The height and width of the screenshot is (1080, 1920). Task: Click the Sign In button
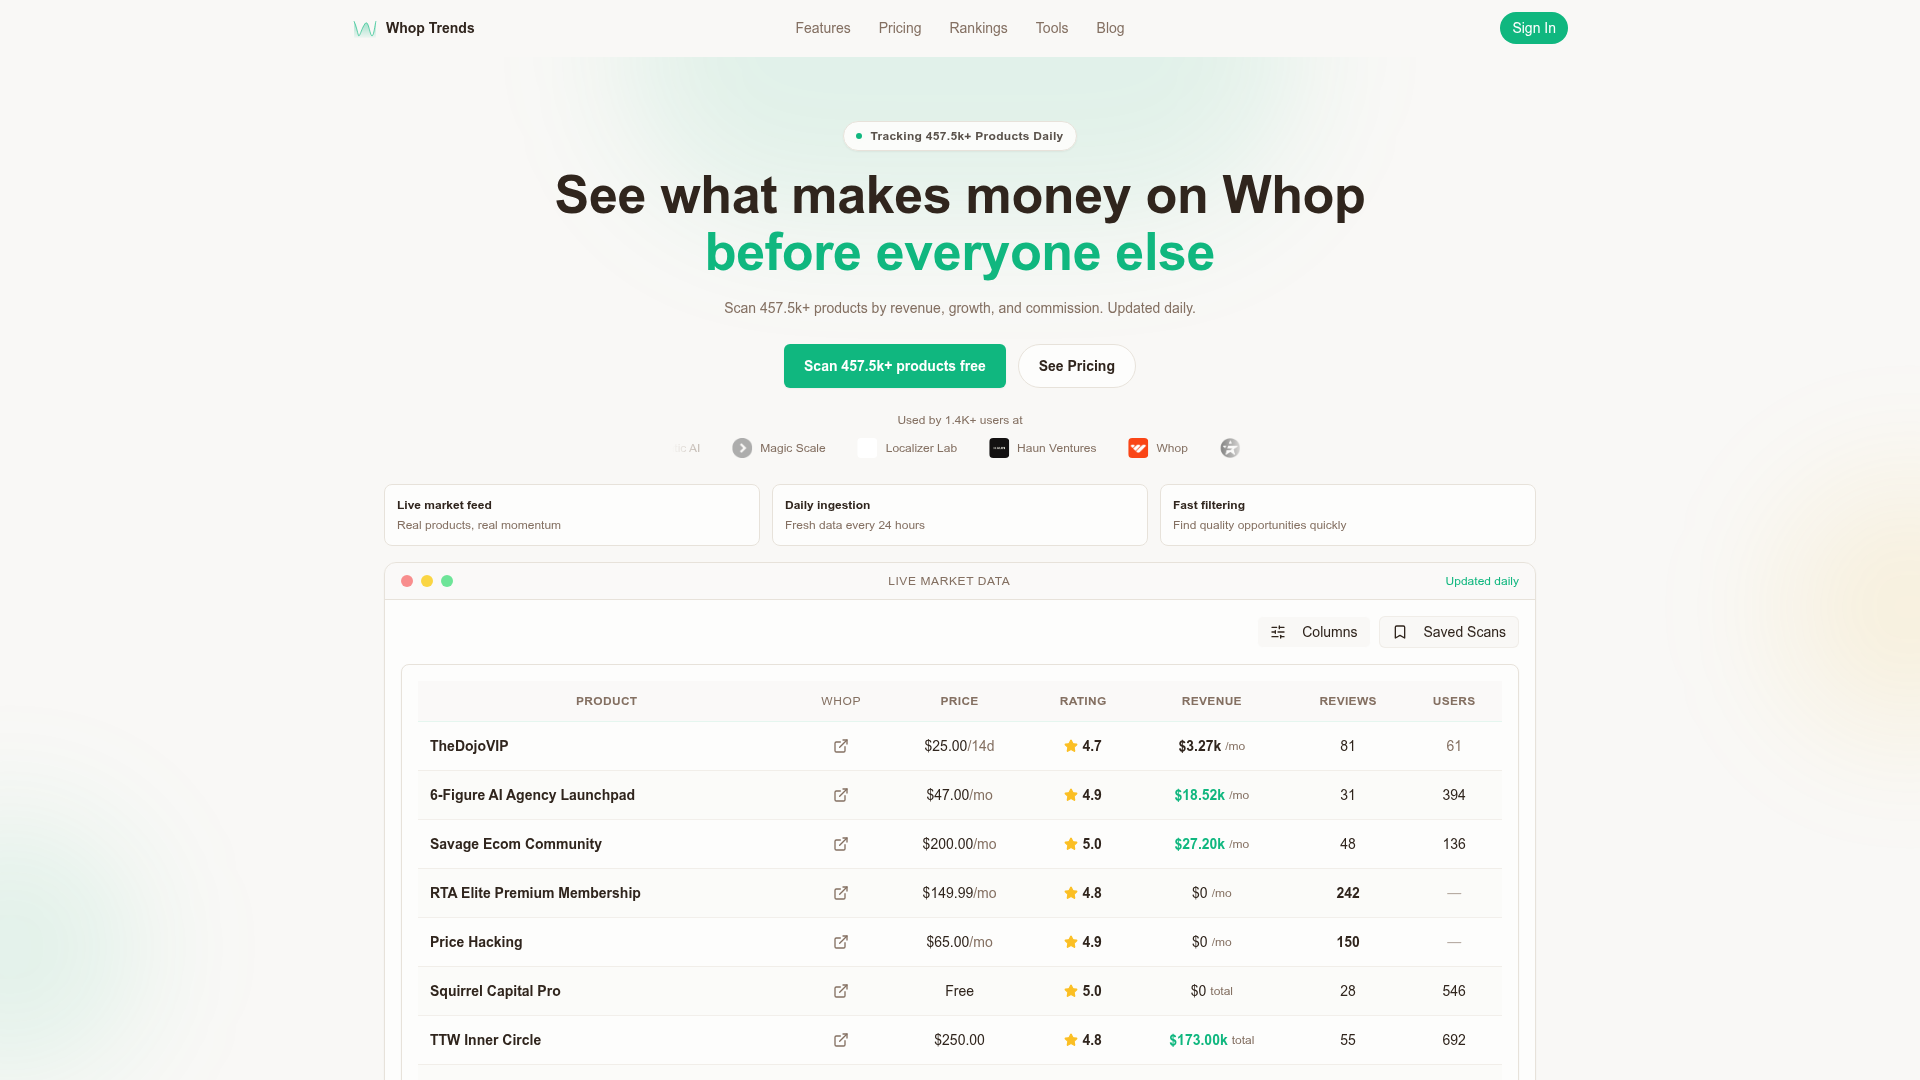point(1534,28)
